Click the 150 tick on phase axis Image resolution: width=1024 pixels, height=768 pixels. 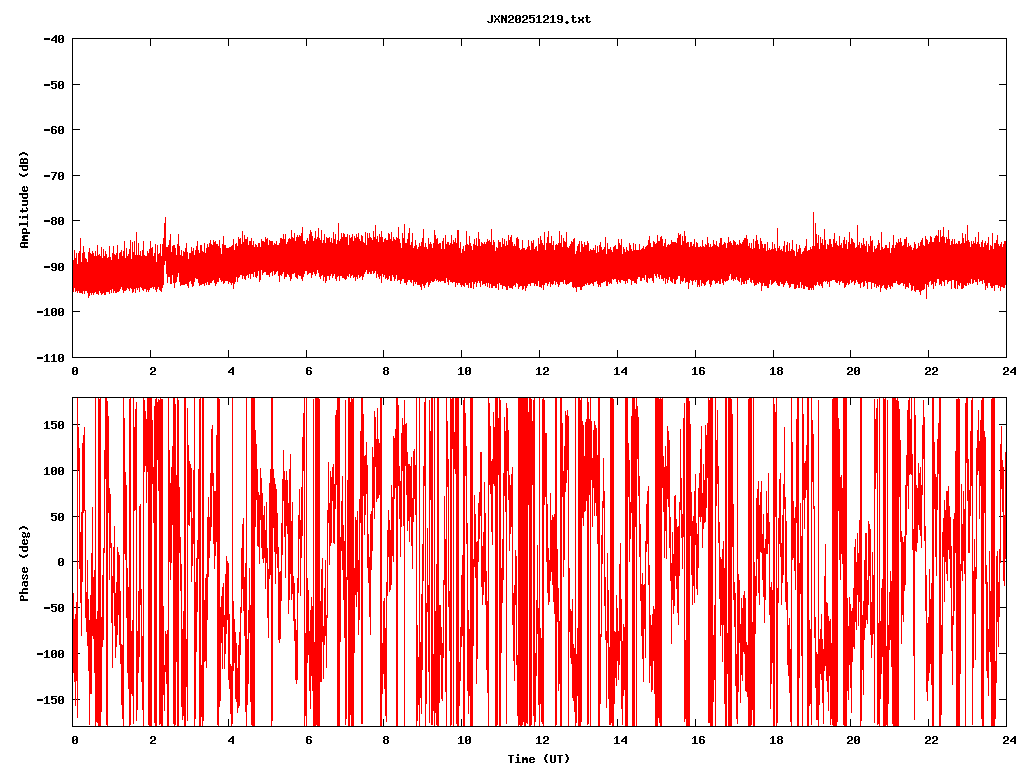tap(54, 425)
